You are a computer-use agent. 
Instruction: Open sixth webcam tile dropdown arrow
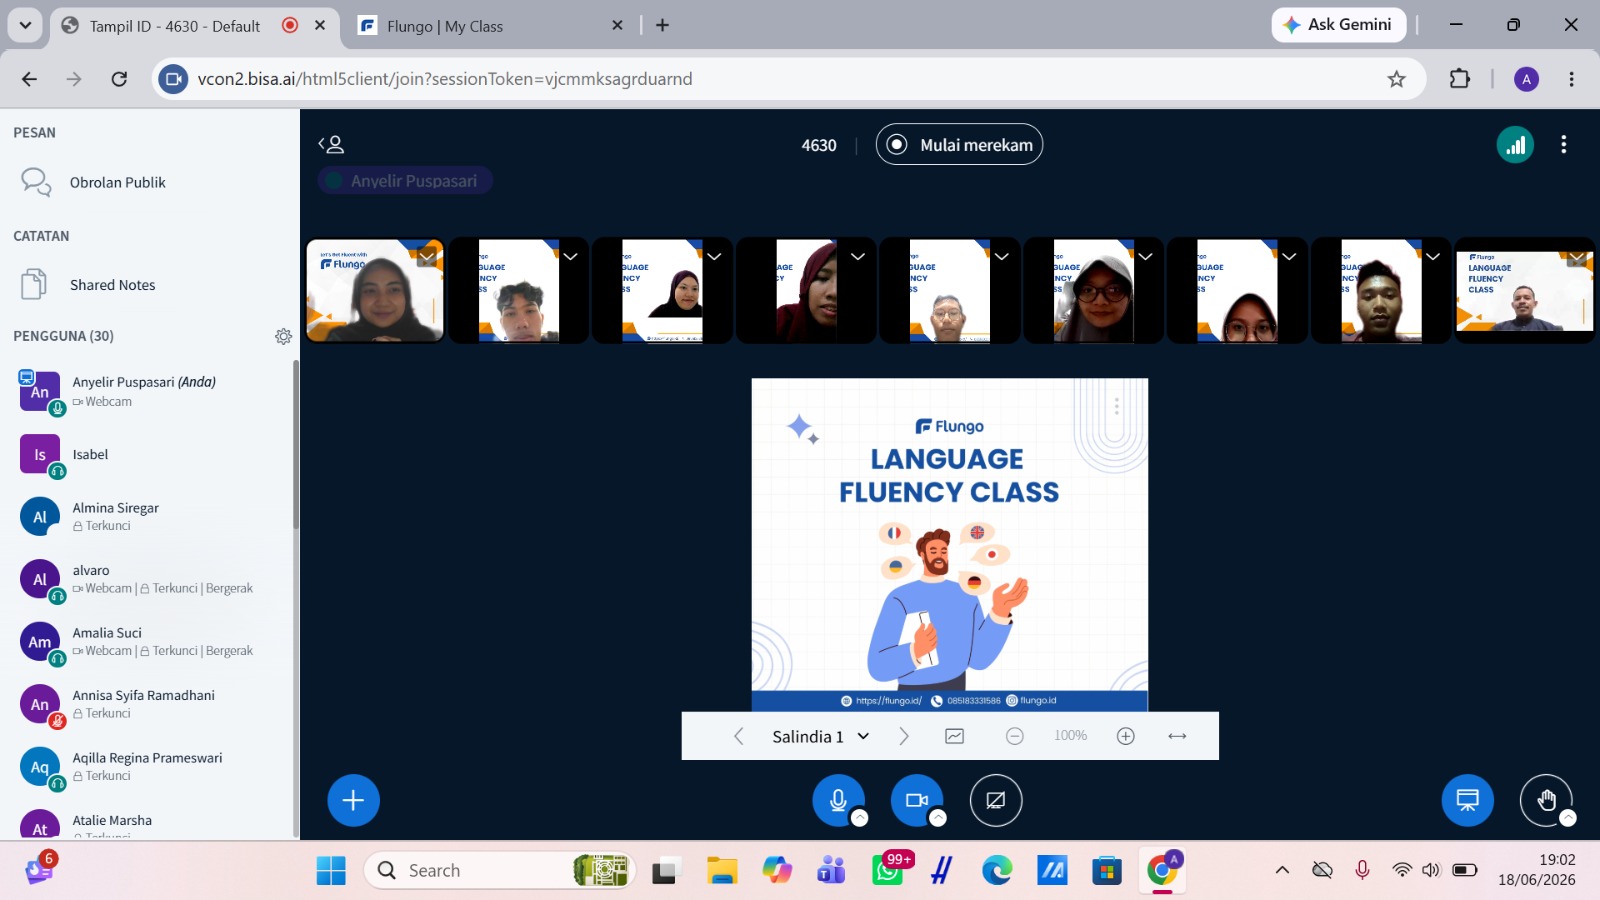click(1145, 257)
